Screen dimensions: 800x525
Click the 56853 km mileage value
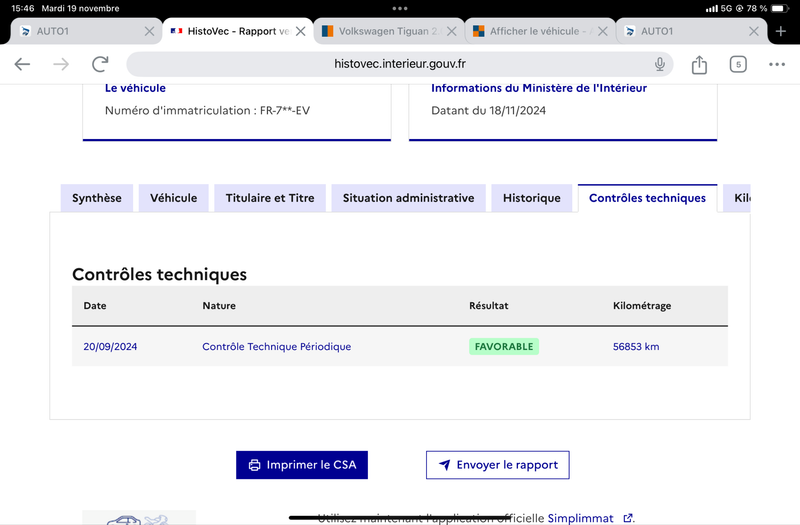(x=636, y=346)
